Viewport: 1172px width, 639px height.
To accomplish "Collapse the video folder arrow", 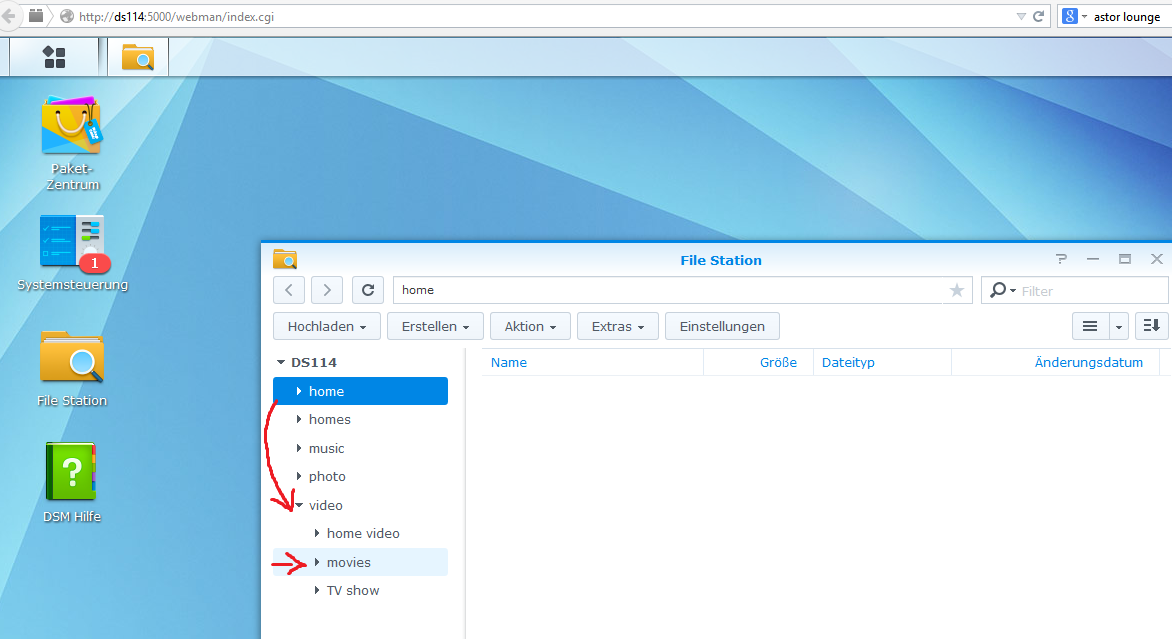I will pos(299,505).
